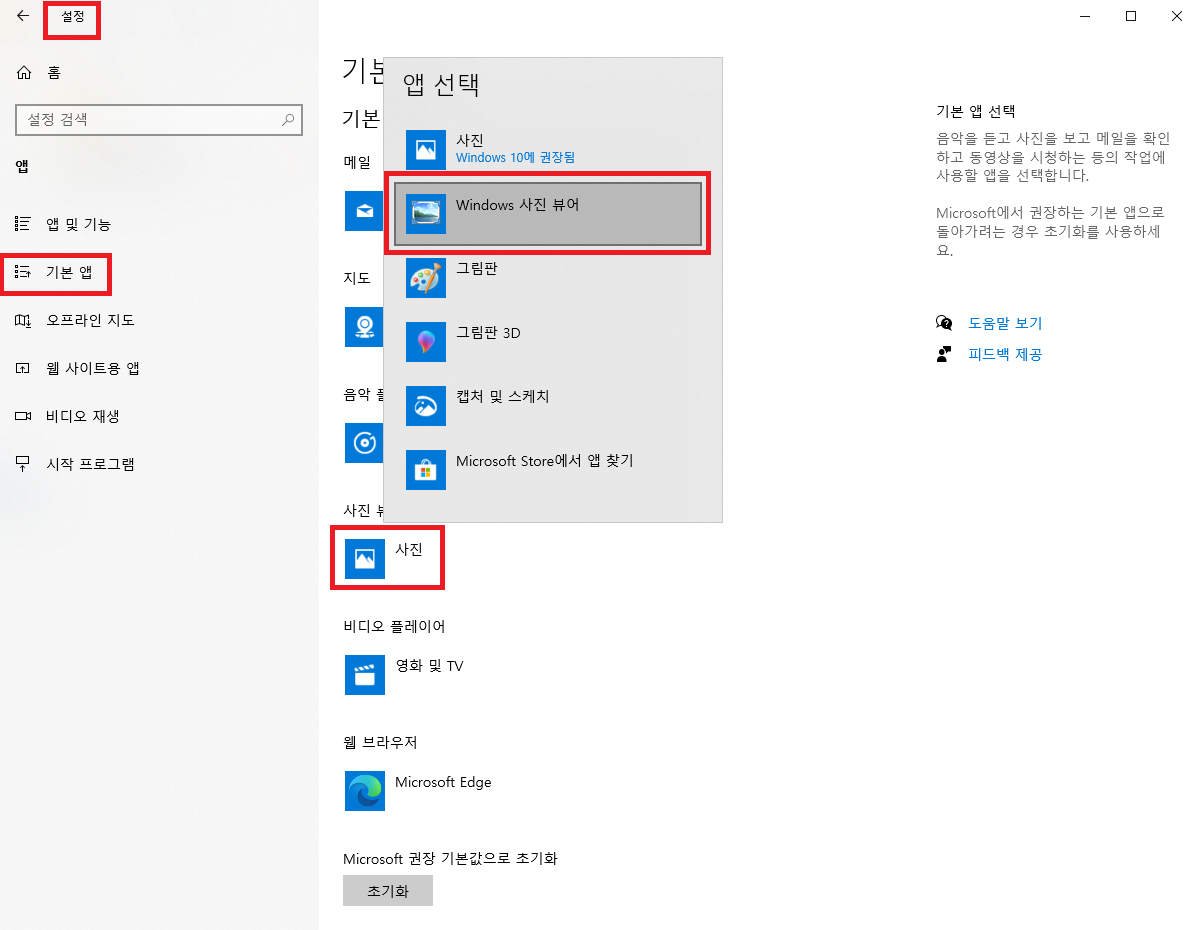This screenshot has width=1196, height=930.
Task: Click the 기본 앱 sidebar icon
Action: [x=23, y=272]
